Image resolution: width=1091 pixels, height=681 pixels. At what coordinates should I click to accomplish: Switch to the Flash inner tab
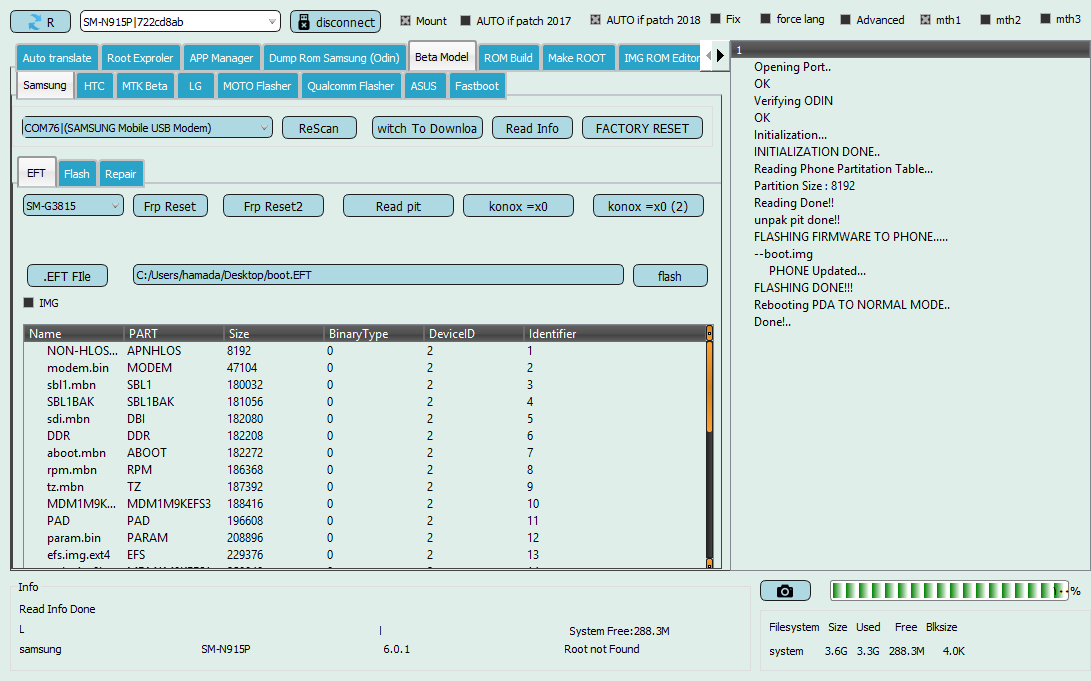pyautogui.click(x=77, y=174)
